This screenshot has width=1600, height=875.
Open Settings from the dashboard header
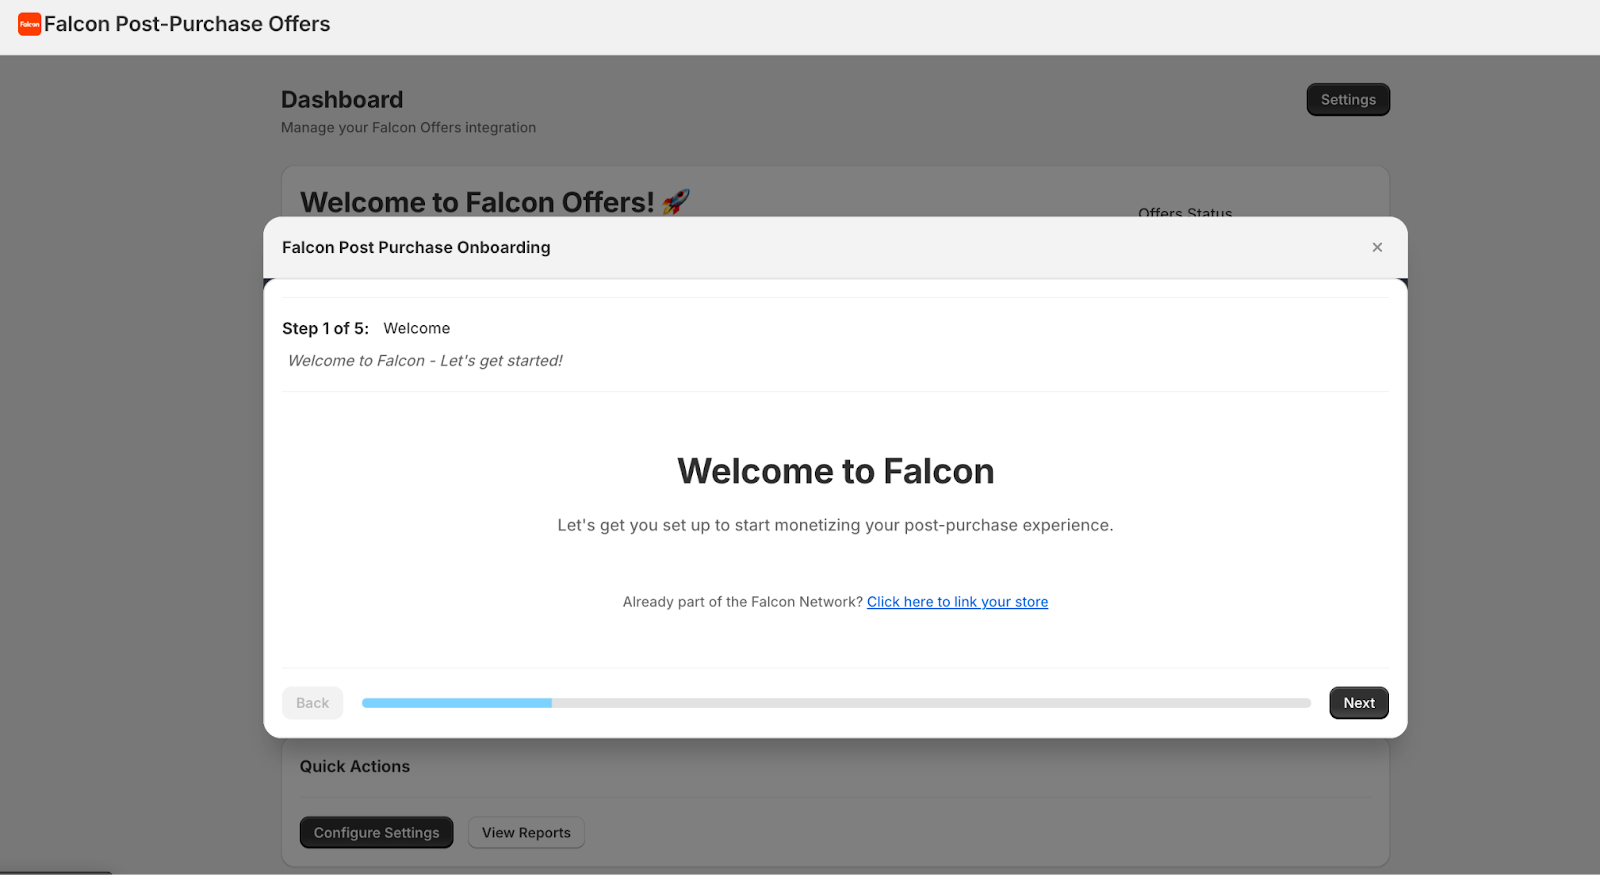[x=1347, y=100]
